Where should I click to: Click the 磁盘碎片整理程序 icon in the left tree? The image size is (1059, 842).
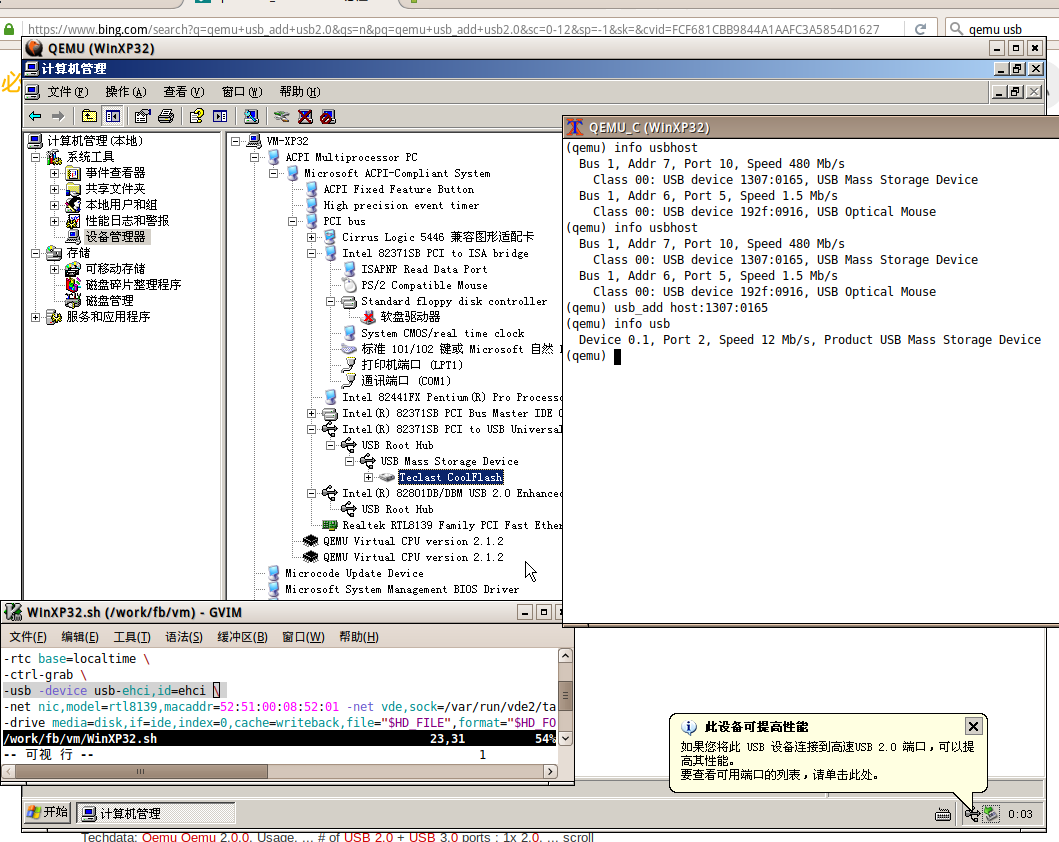click(x=73, y=285)
